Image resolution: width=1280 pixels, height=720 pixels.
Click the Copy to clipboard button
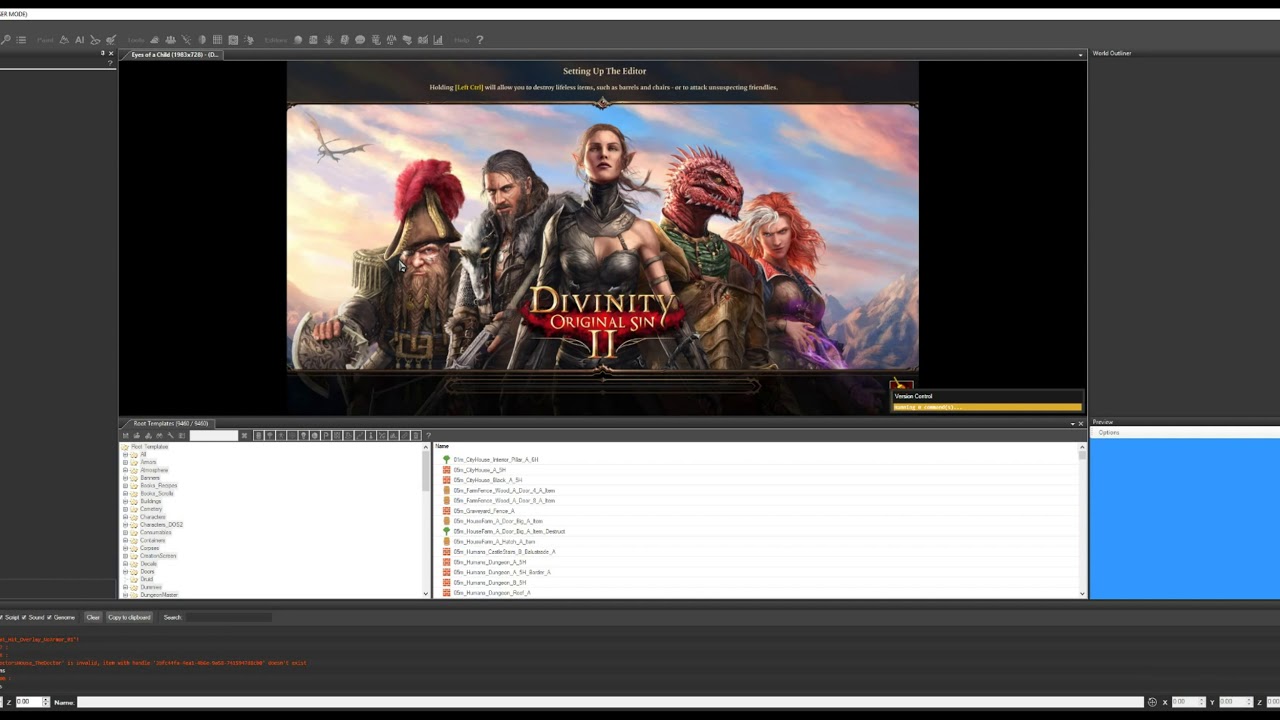pyautogui.click(x=129, y=617)
